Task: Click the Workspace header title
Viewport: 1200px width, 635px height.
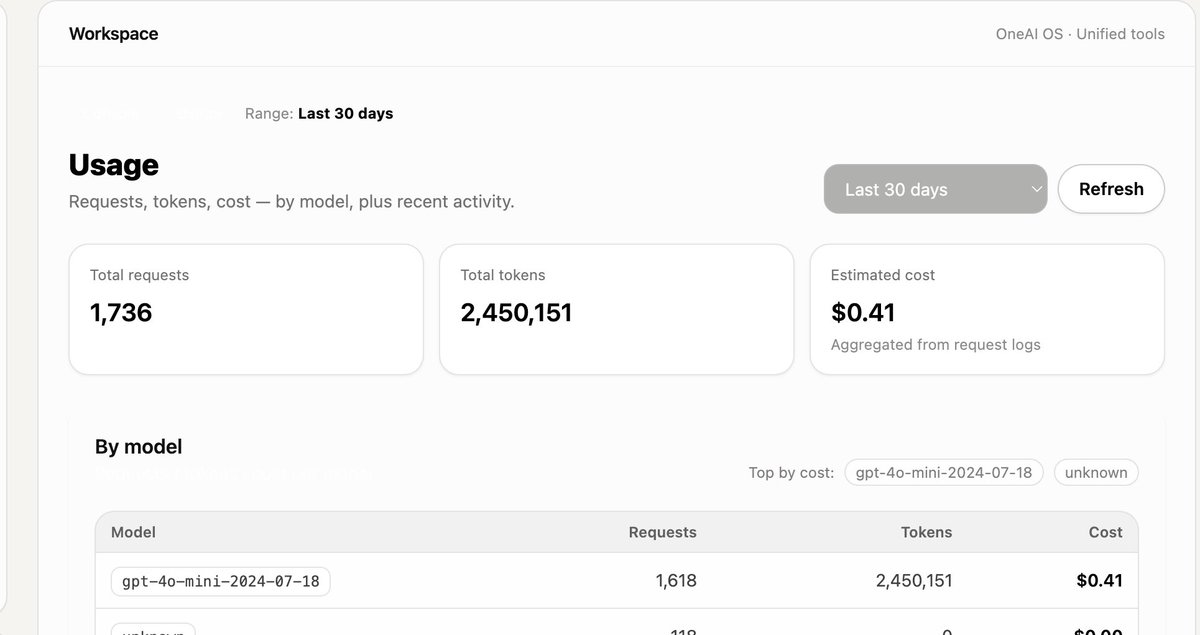Action: tap(113, 34)
